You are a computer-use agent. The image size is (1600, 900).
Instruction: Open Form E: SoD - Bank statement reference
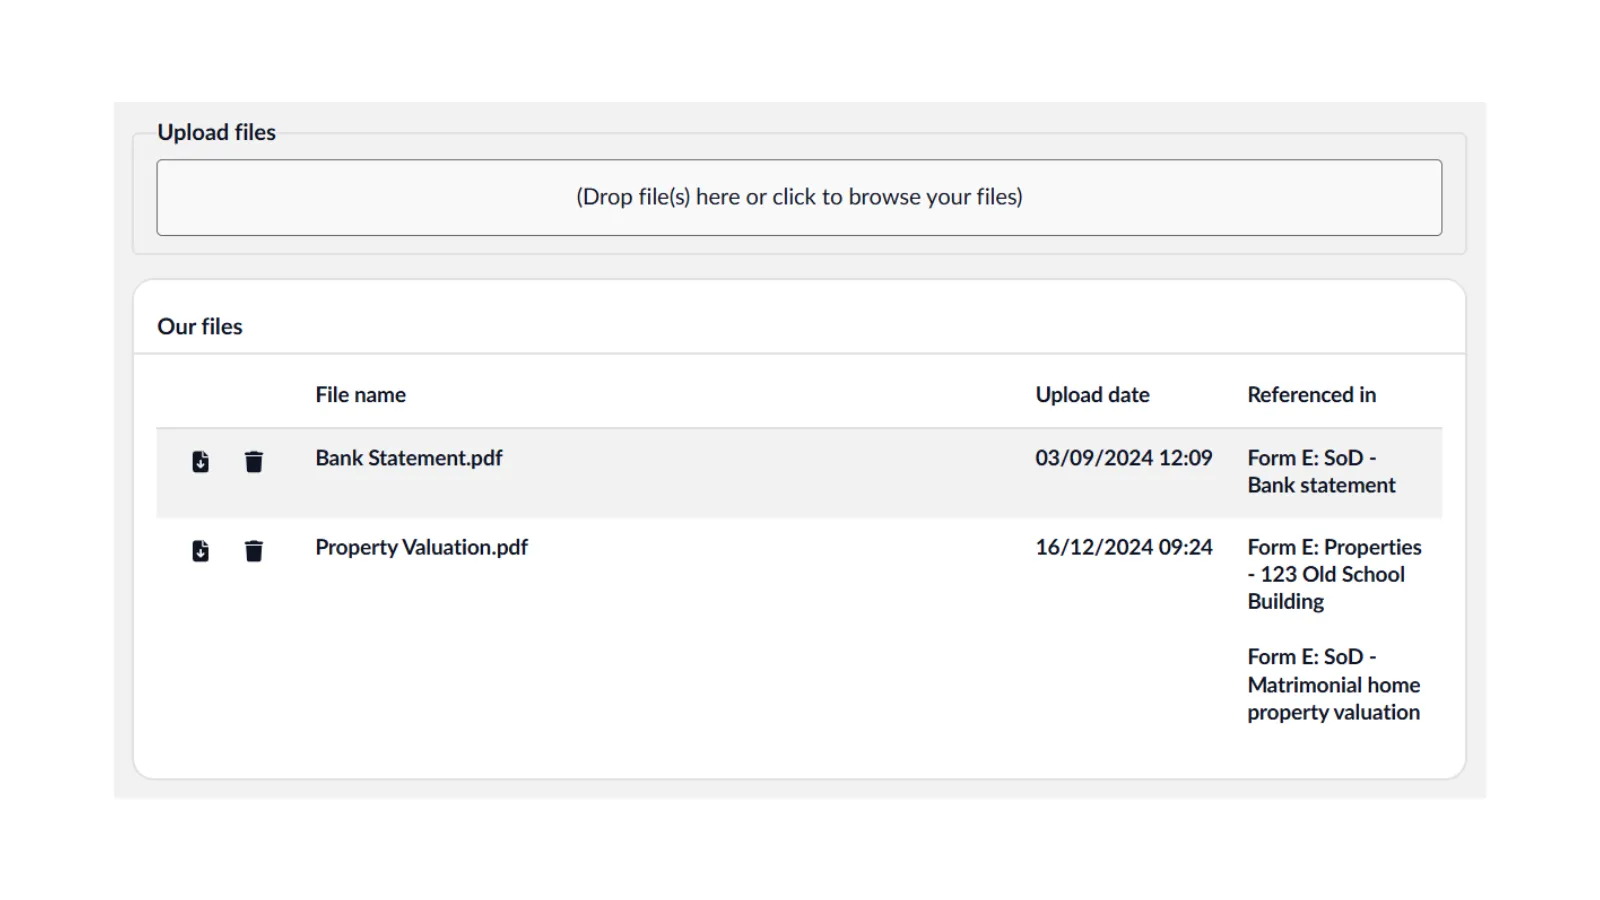(x=1320, y=472)
